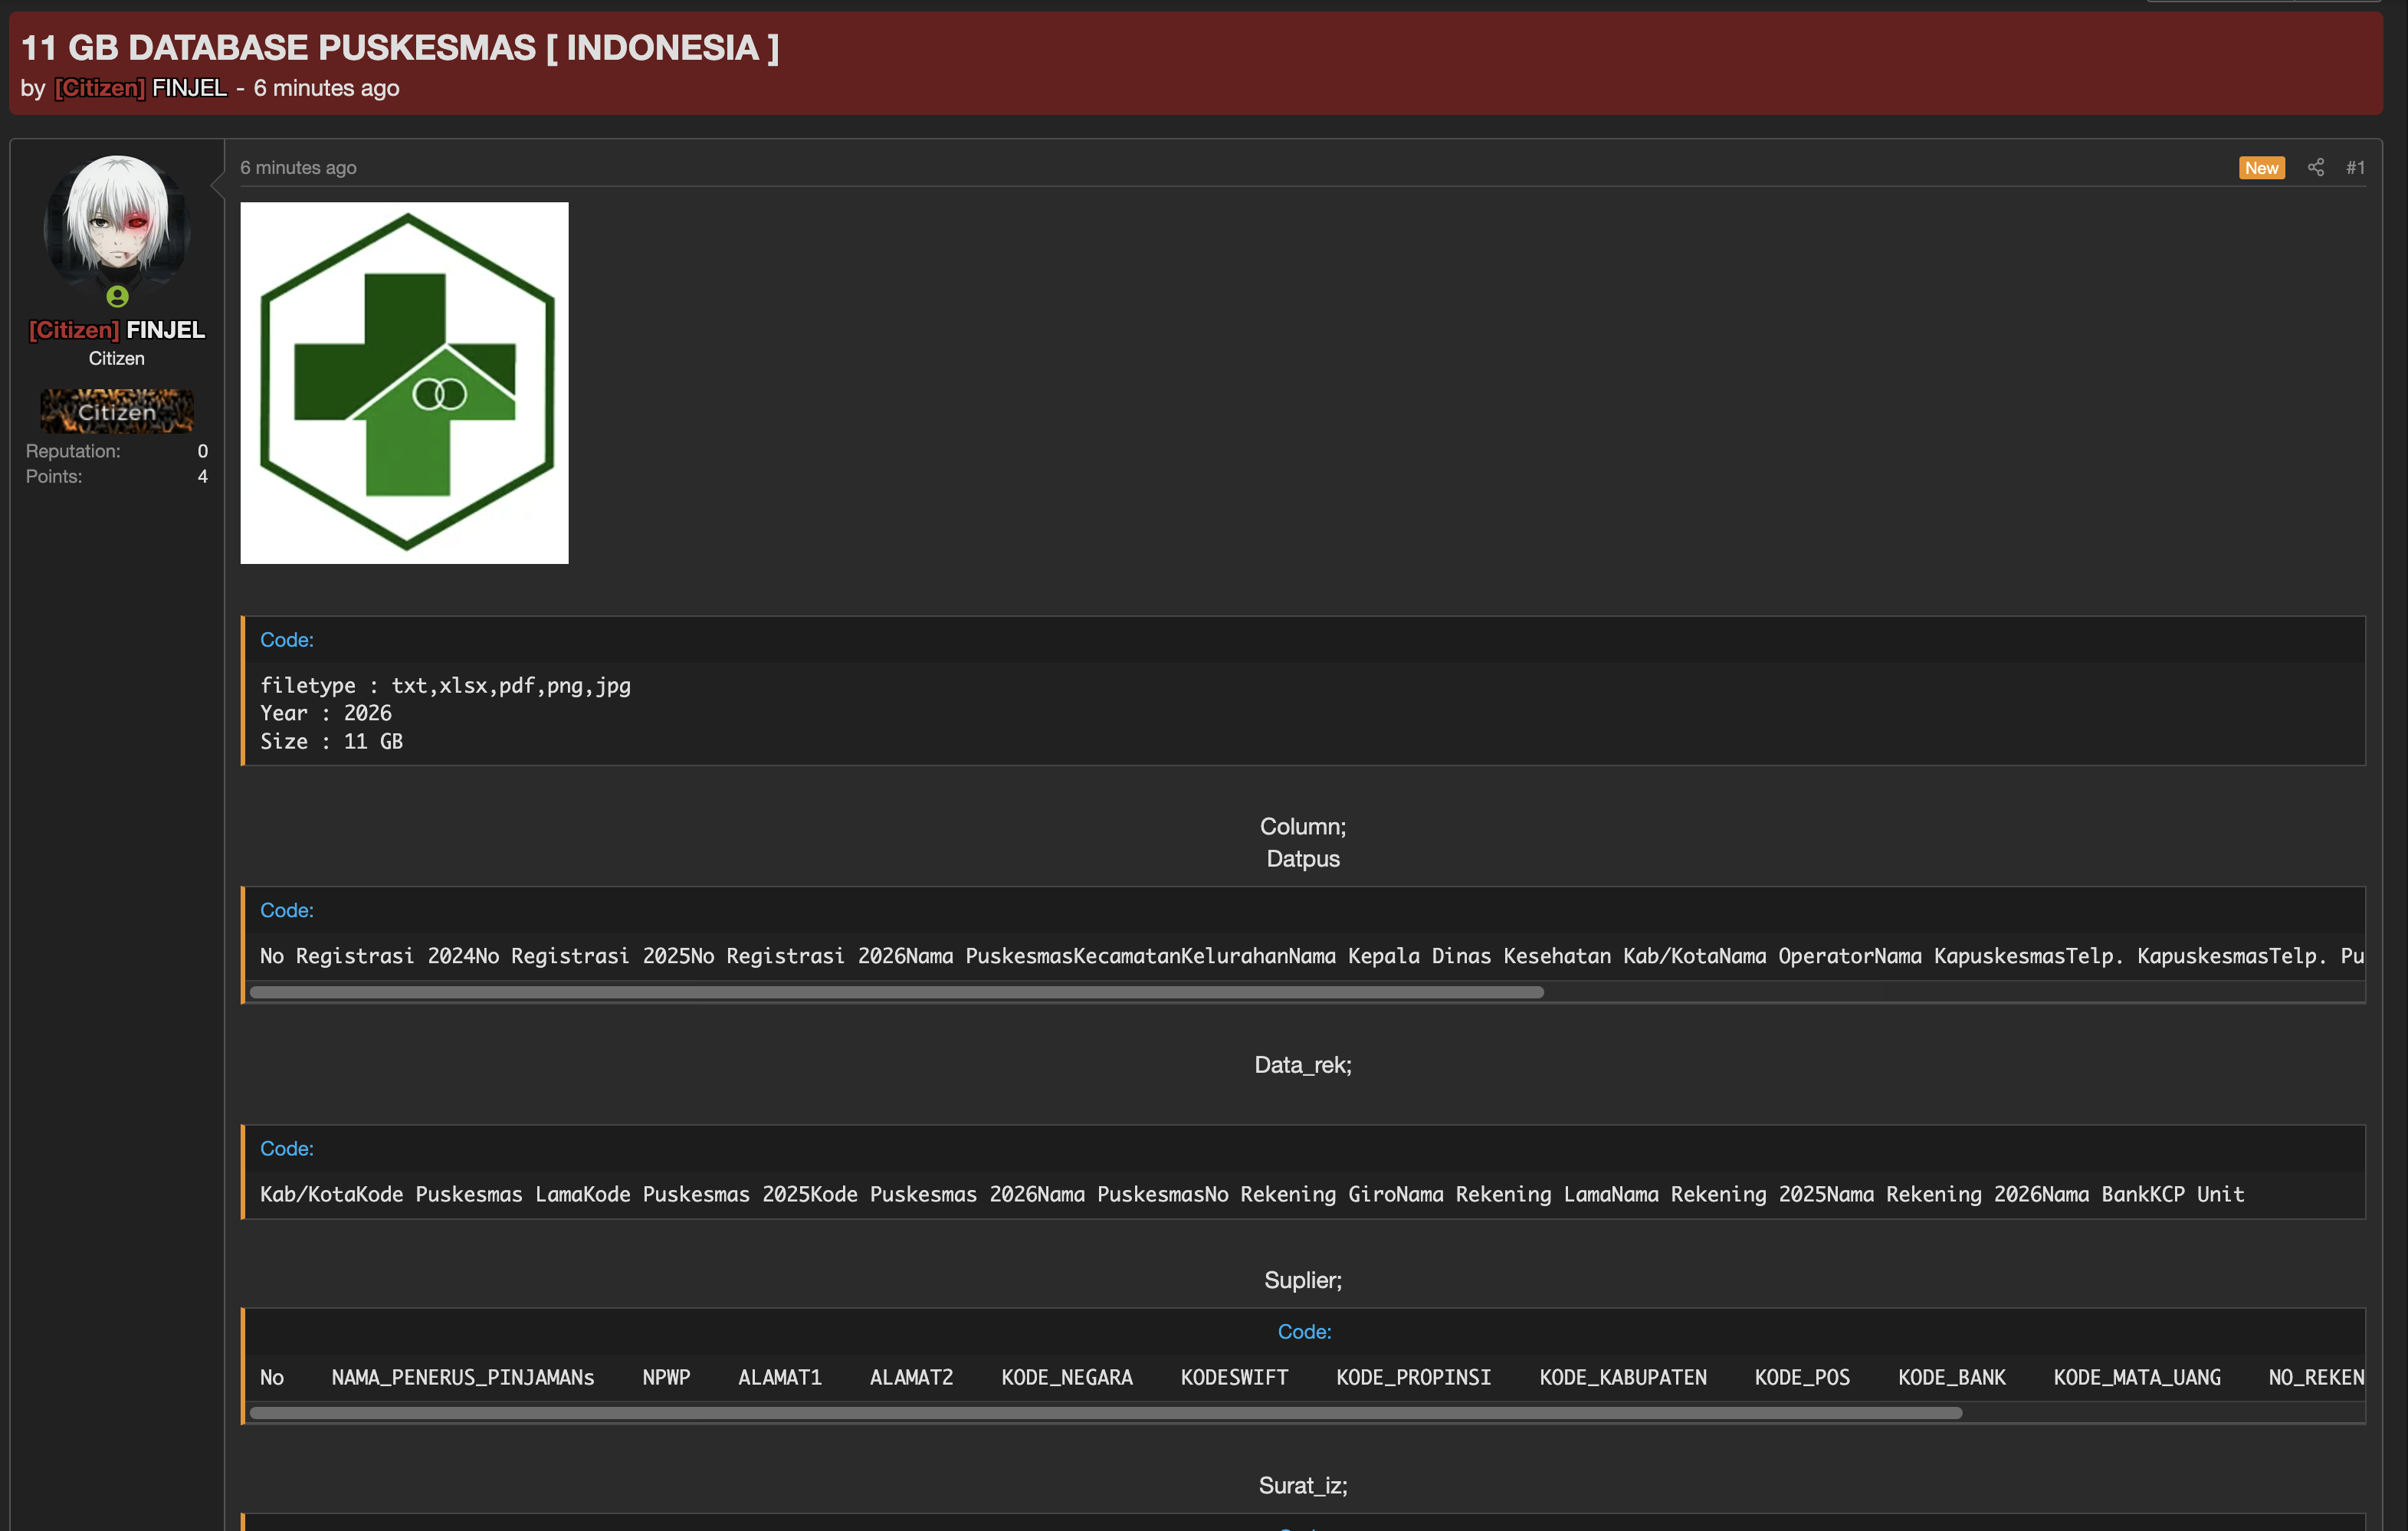The width and height of the screenshot is (2408, 1531).
Task: Click the Citizen rank banner image
Action: (117, 411)
